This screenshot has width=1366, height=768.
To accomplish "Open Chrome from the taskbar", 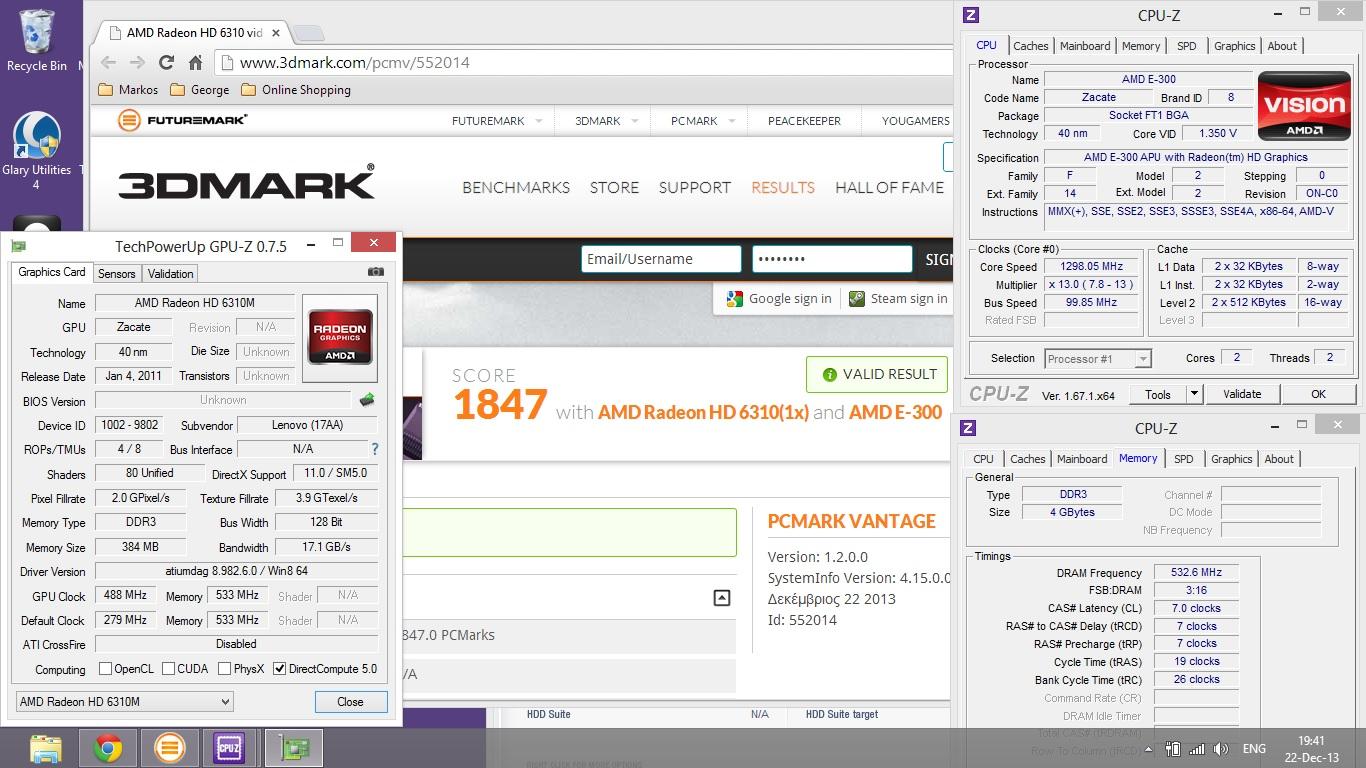I will pyautogui.click(x=108, y=748).
